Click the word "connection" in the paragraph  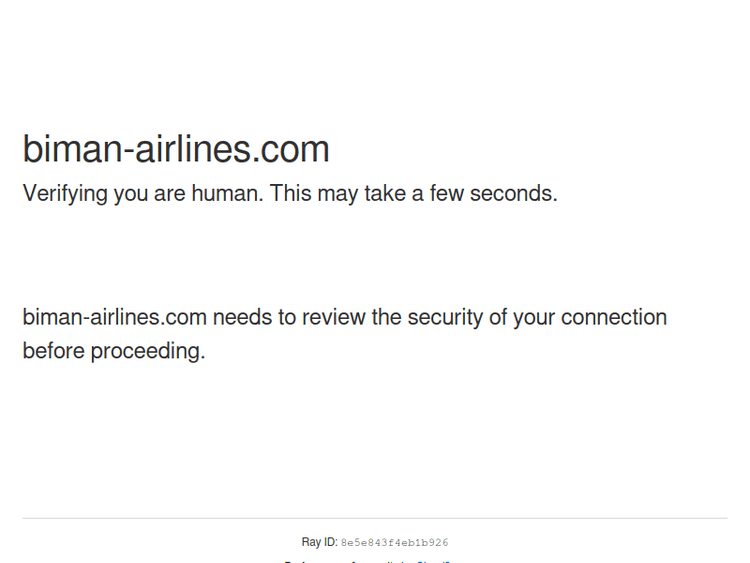point(613,317)
